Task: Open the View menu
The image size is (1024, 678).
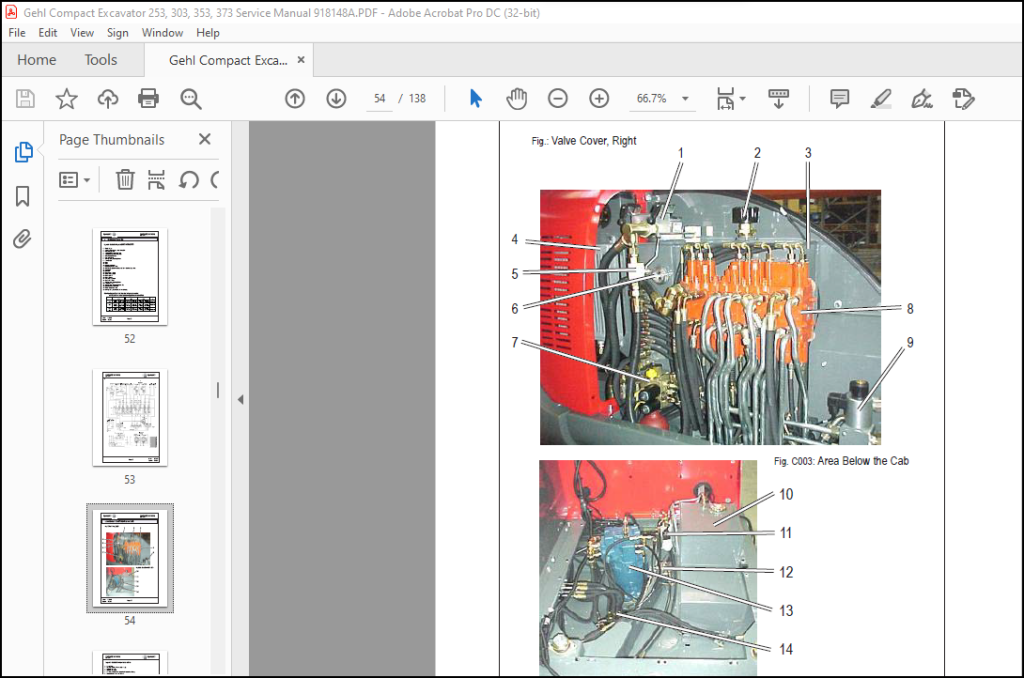Action: pos(82,33)
